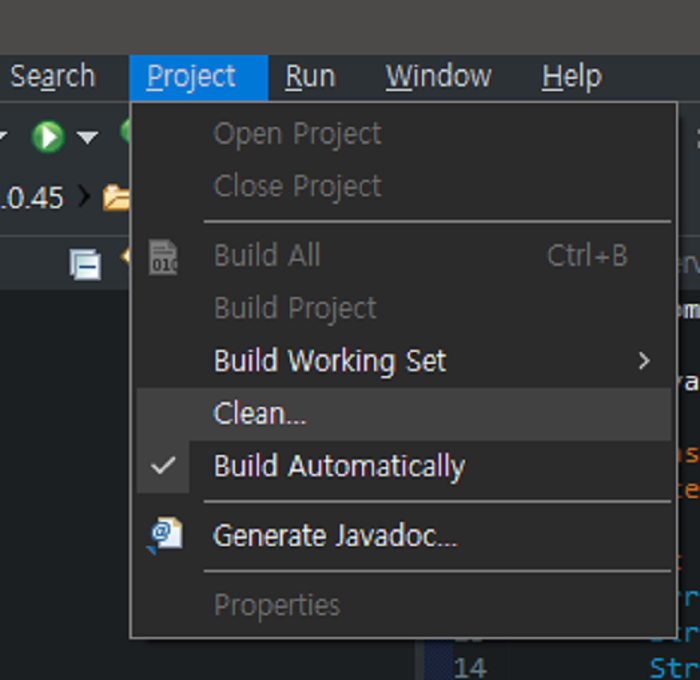Screen dimensions: 700x680
Task: Expand the Build Working Set submenu arrow
Action: click(644, 361)
